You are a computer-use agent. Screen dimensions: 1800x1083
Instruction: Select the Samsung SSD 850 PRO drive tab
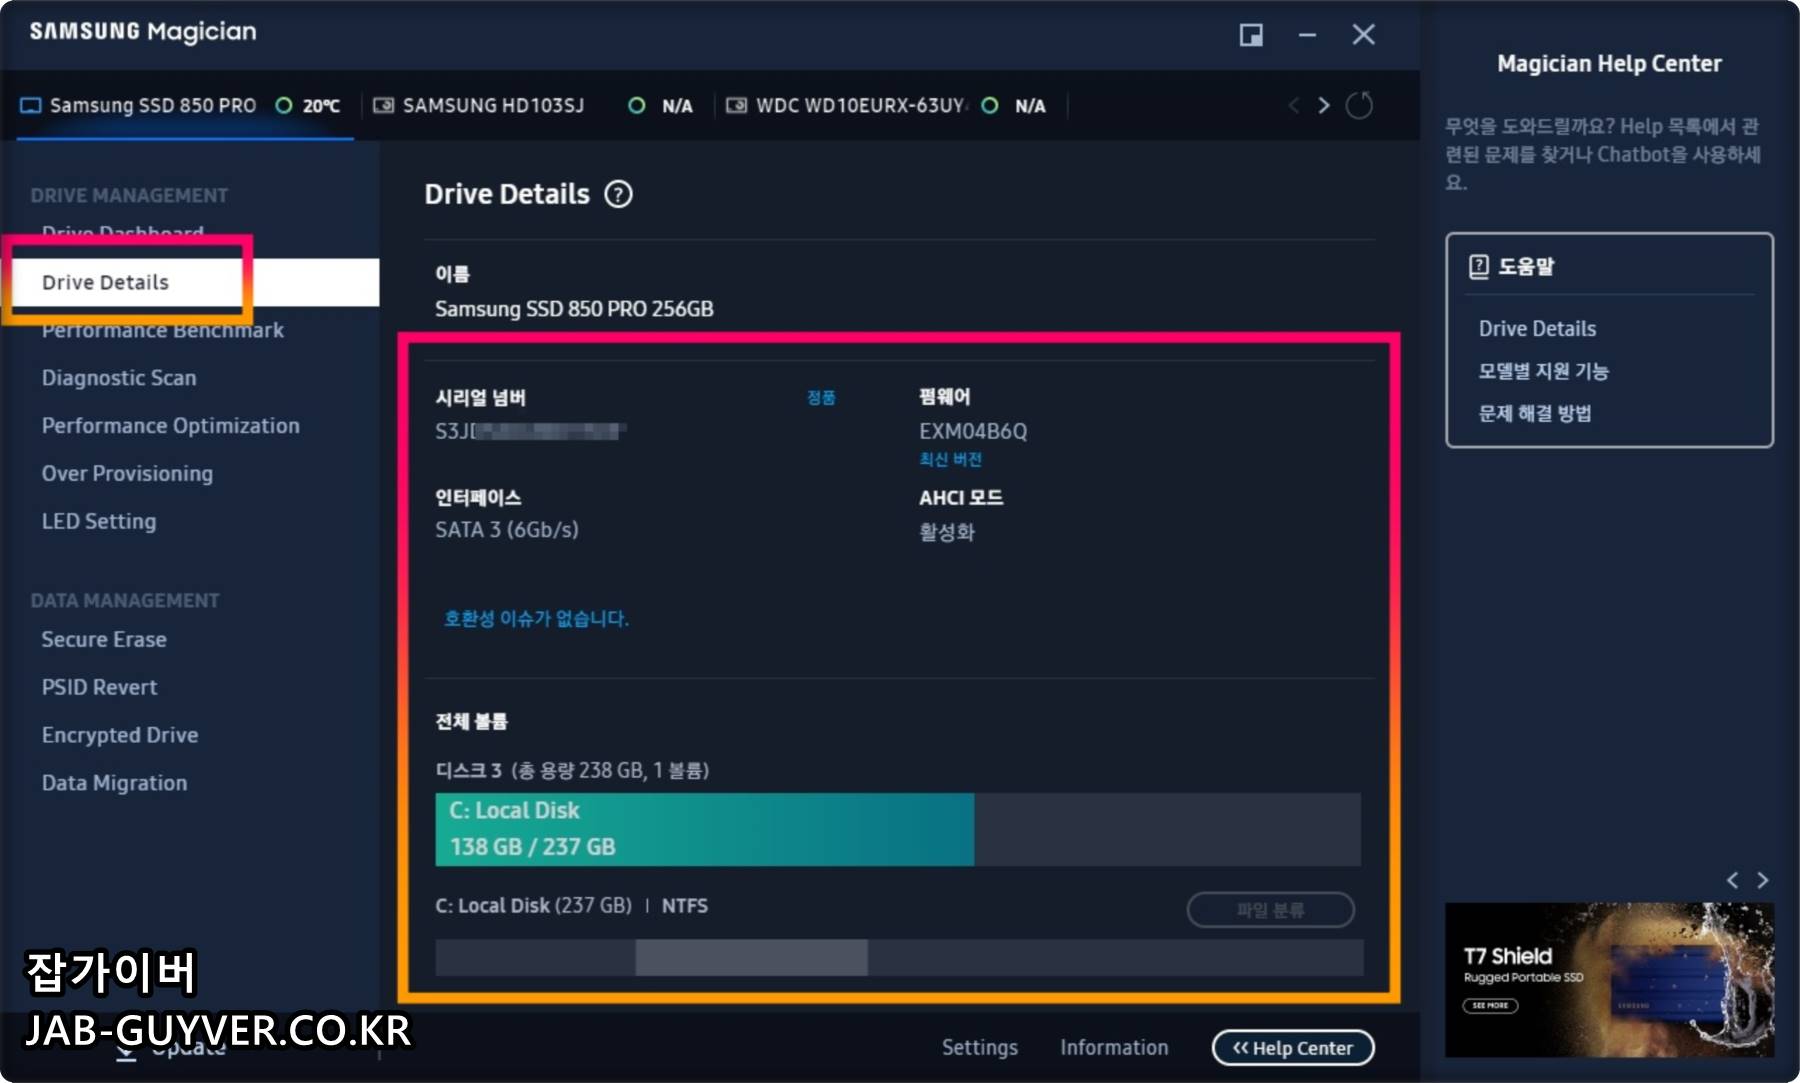point(185,105)
